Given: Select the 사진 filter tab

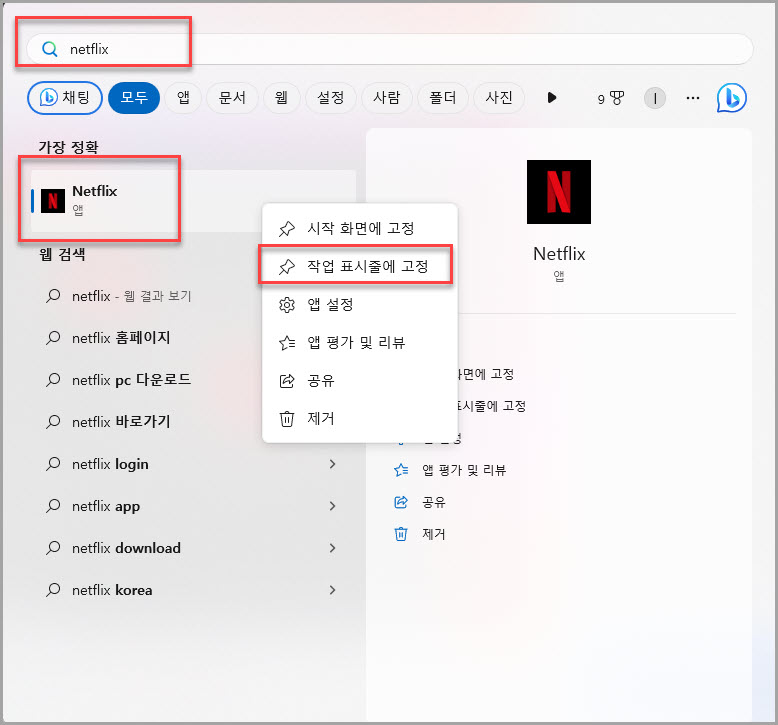Looking at the screenshot, I should click(x=499, y=98).
